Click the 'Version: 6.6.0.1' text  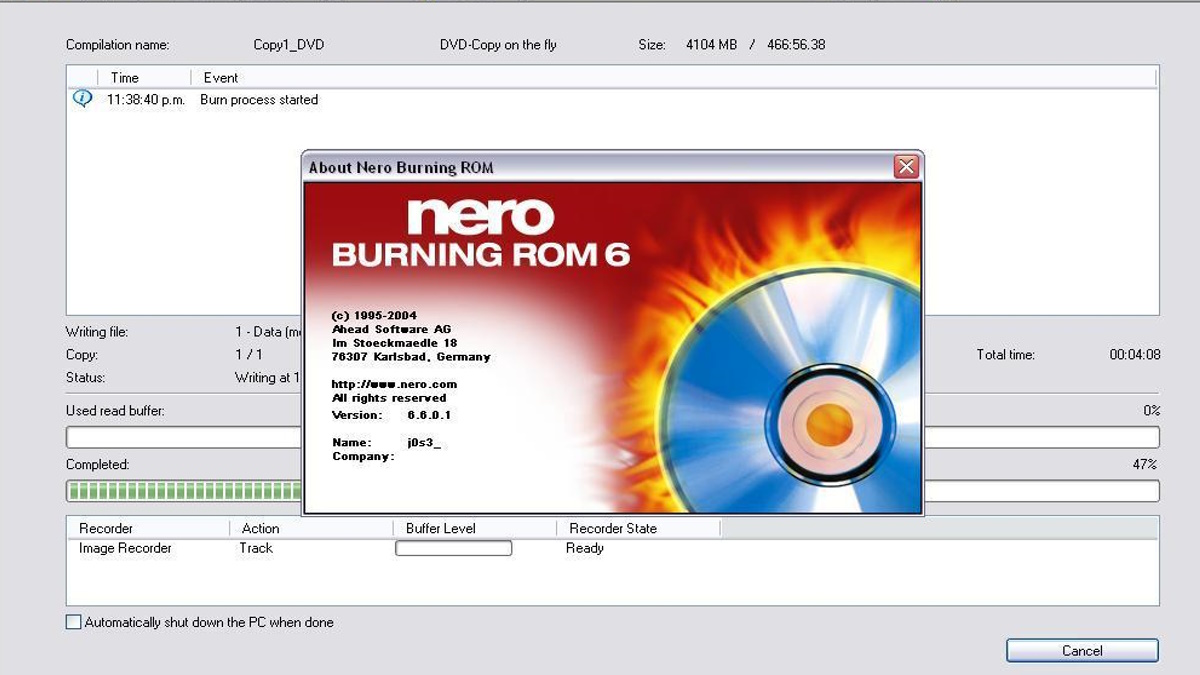point(391,415)
